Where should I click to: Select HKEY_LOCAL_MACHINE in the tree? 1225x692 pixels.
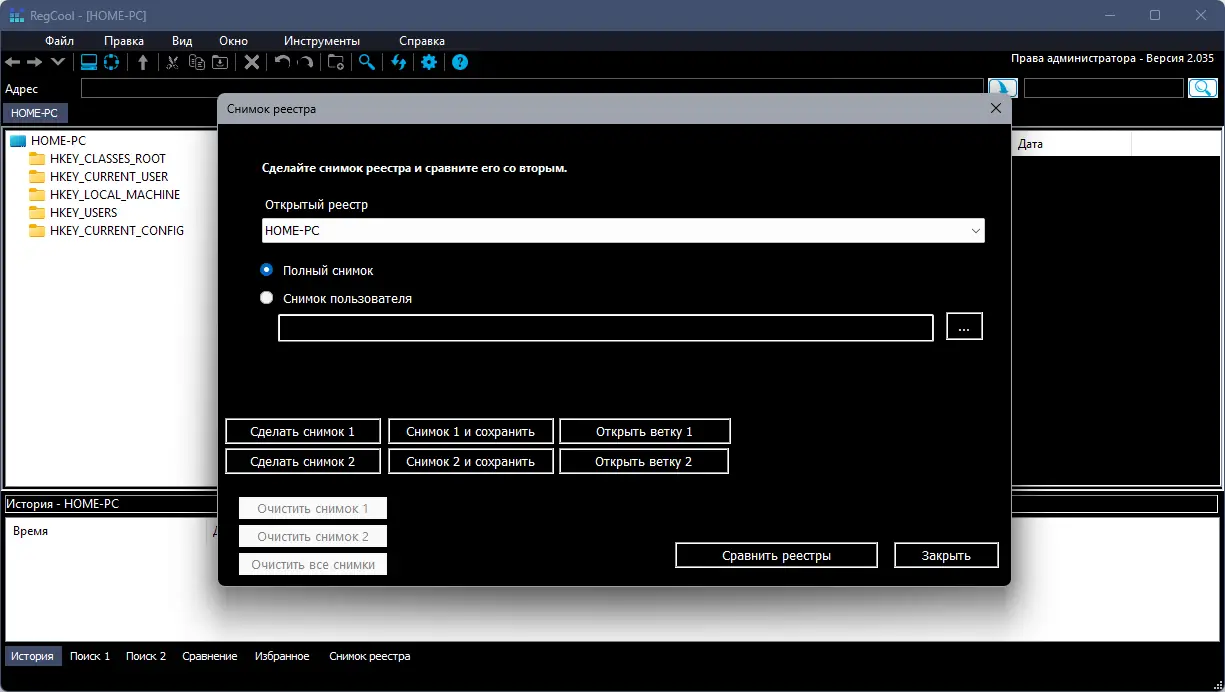pos(115,195)
